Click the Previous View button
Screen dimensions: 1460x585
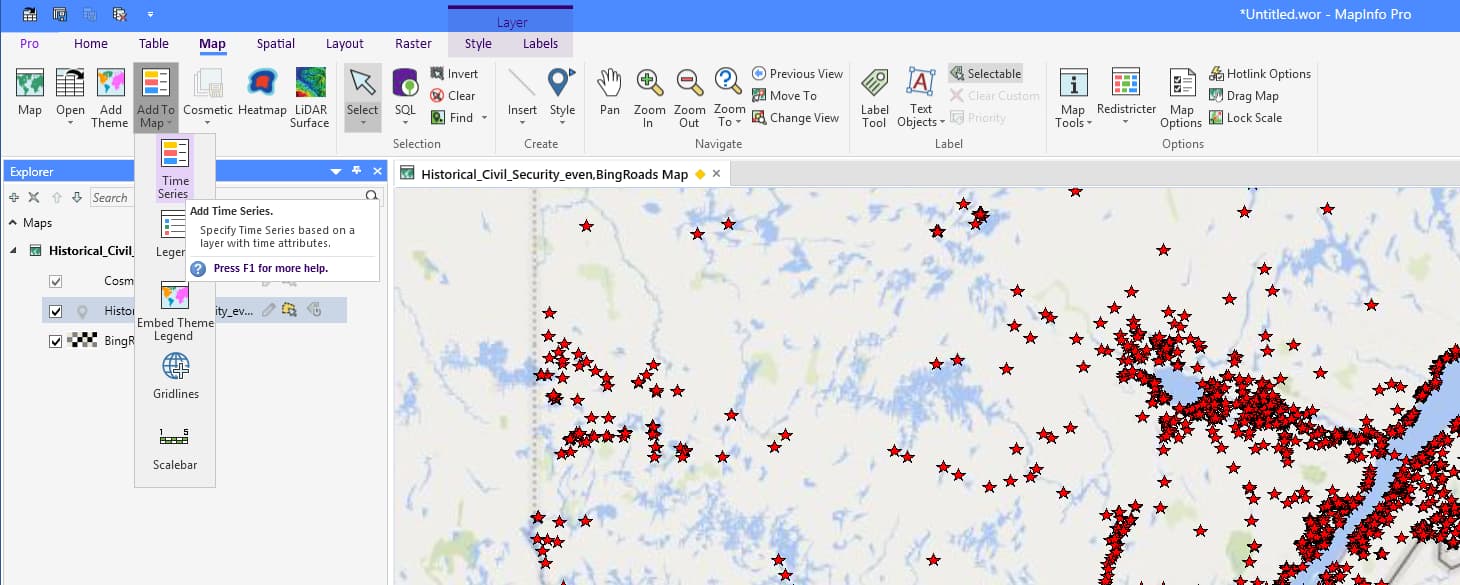797,73
